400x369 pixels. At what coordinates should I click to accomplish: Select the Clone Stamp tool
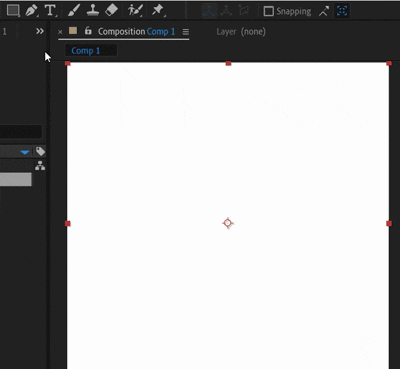click(93, 10)
